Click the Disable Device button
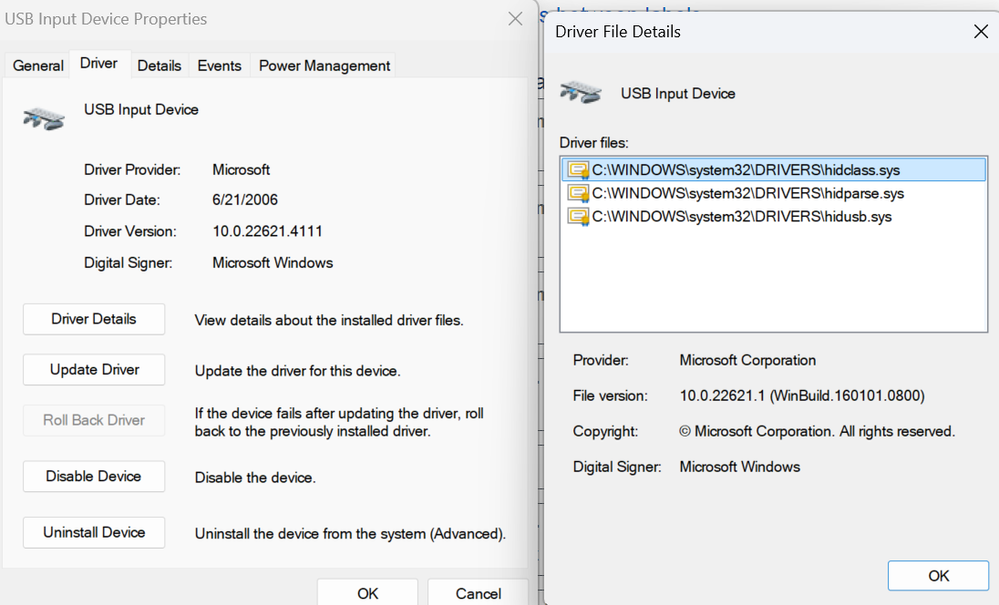Viewport: 999px width, 605px height. 94,476
